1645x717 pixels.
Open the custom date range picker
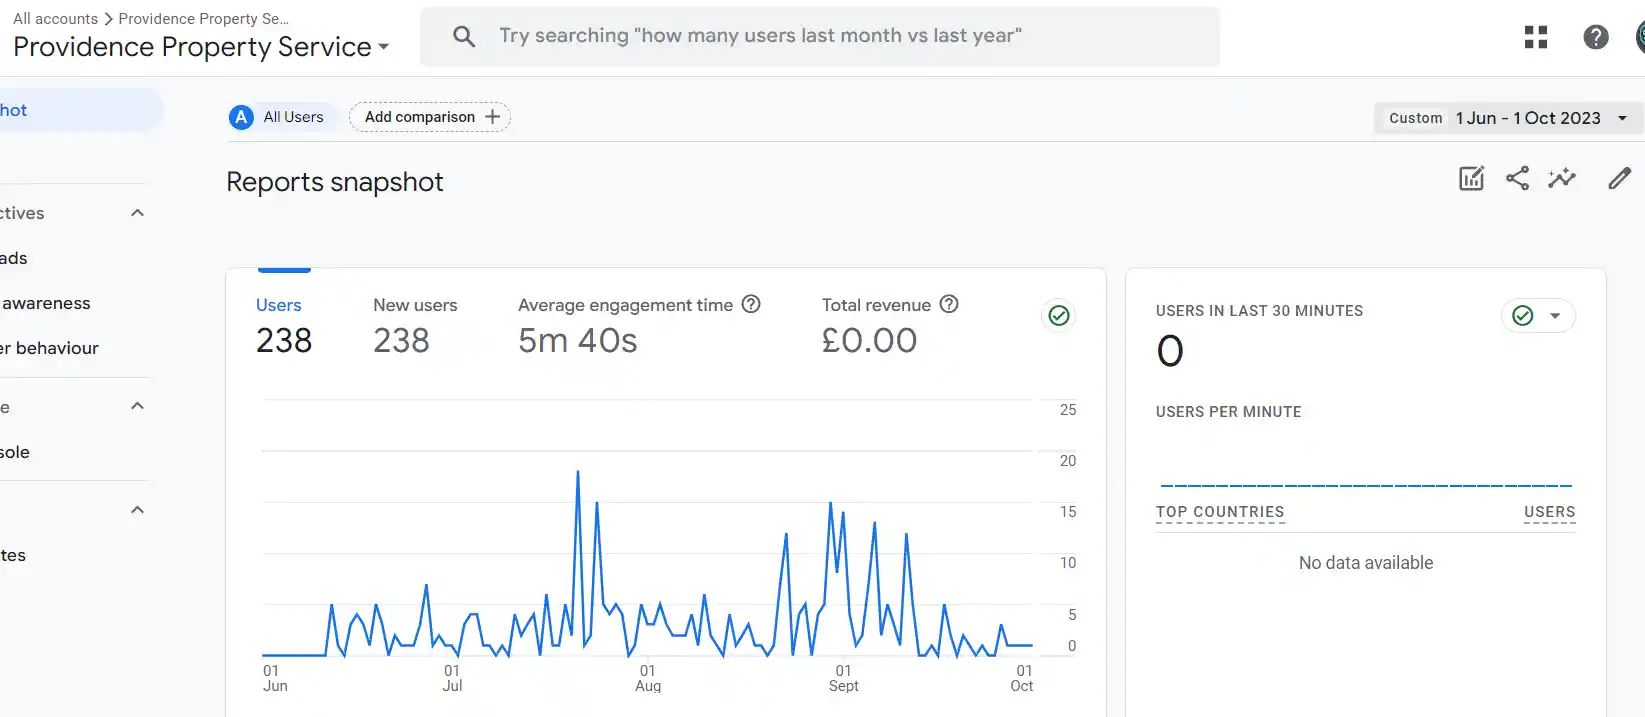point(1508,118)
